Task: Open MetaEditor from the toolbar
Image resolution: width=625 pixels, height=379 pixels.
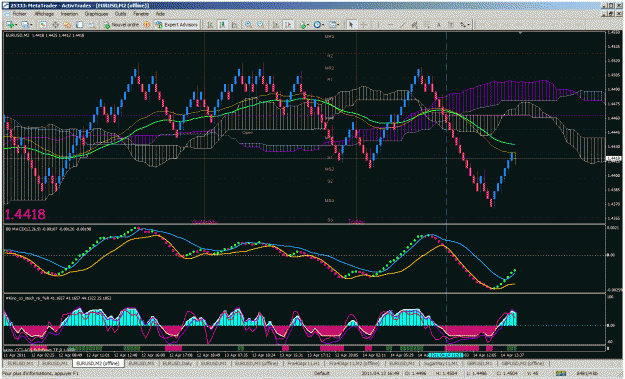Action: [x=147, y=25]
